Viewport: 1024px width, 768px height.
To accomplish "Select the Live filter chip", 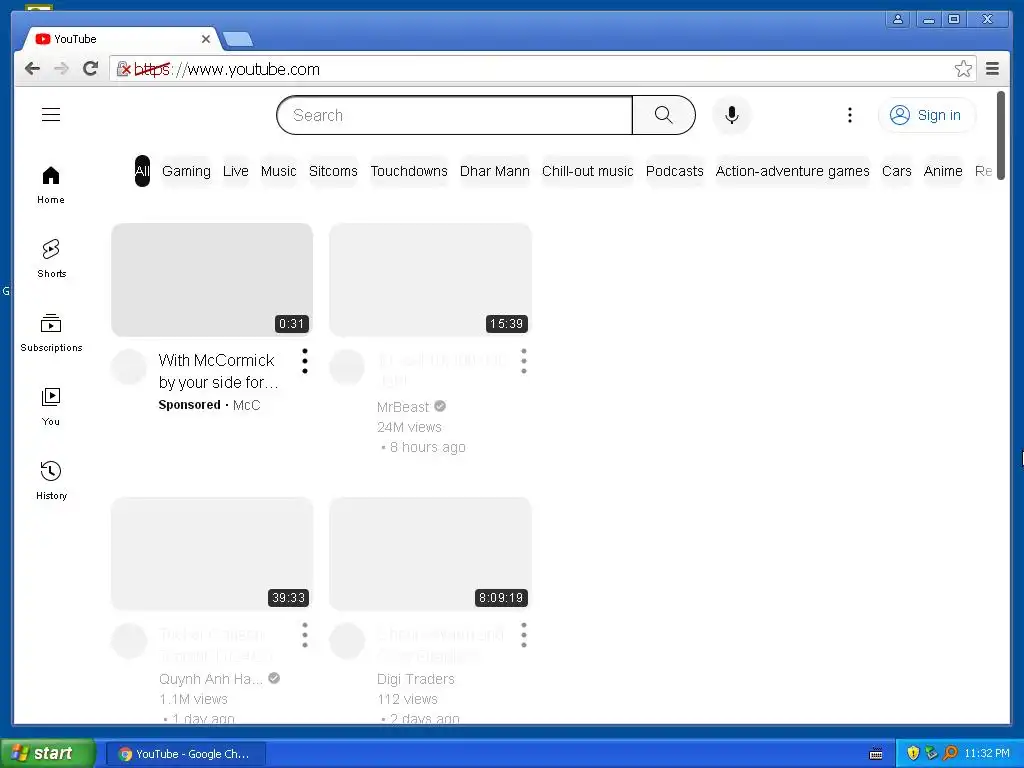I will 235,171.
